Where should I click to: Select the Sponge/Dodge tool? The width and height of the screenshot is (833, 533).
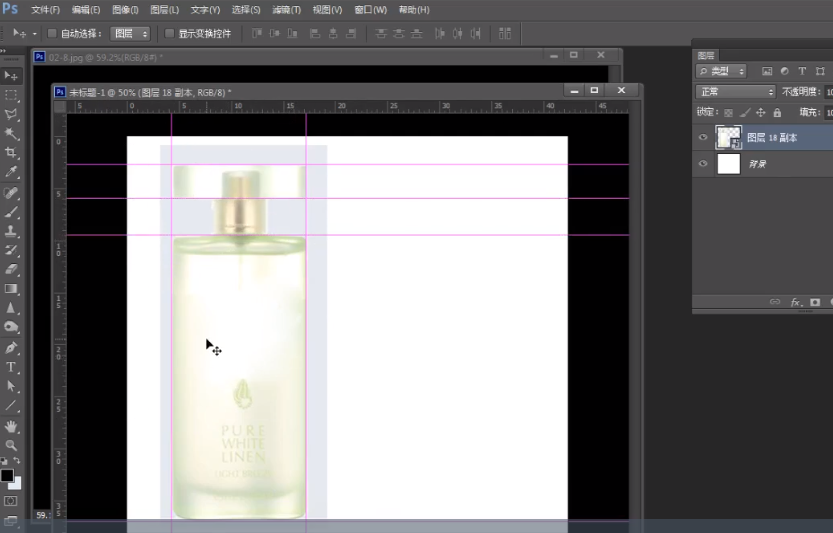[11, 327]
